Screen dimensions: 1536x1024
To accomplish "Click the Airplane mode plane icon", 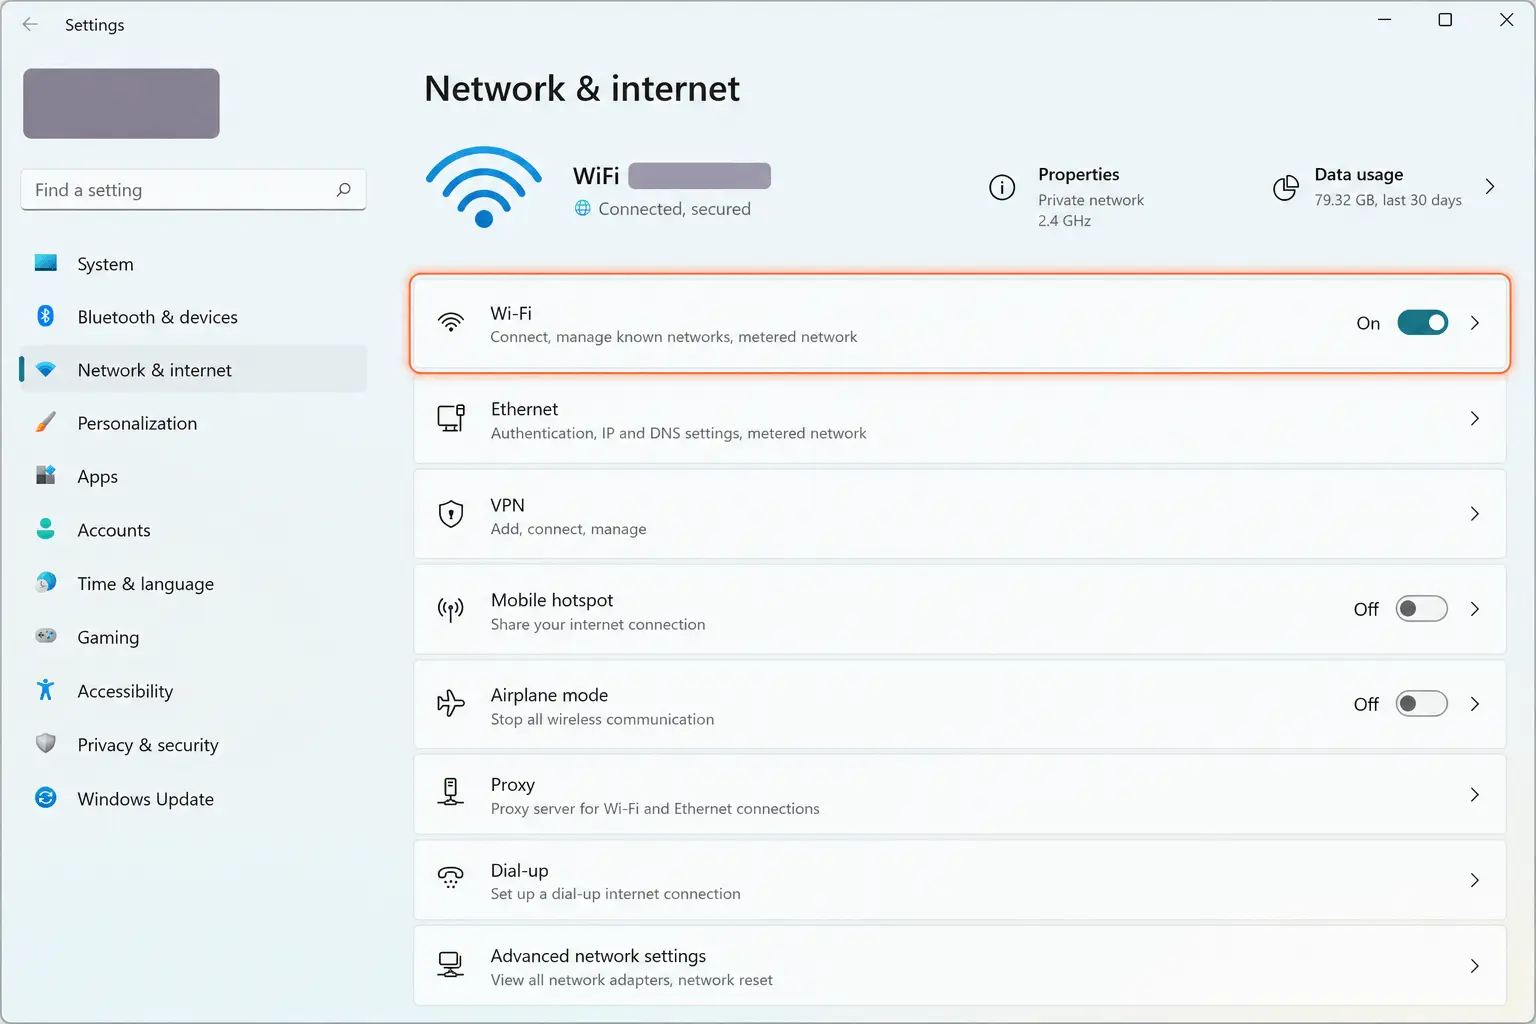I will tap(451, 704).
